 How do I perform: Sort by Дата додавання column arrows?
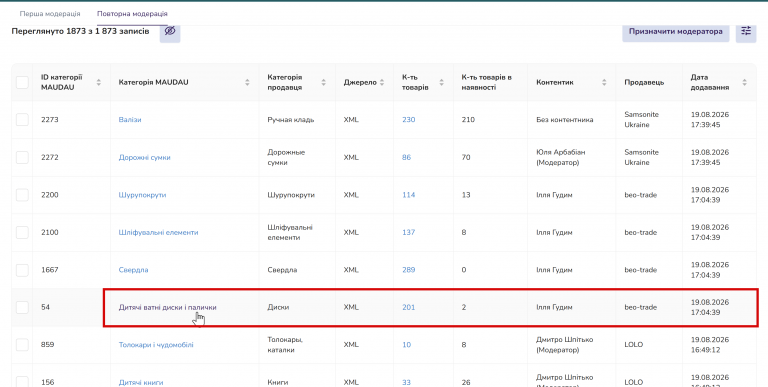[x=744, y=82]
